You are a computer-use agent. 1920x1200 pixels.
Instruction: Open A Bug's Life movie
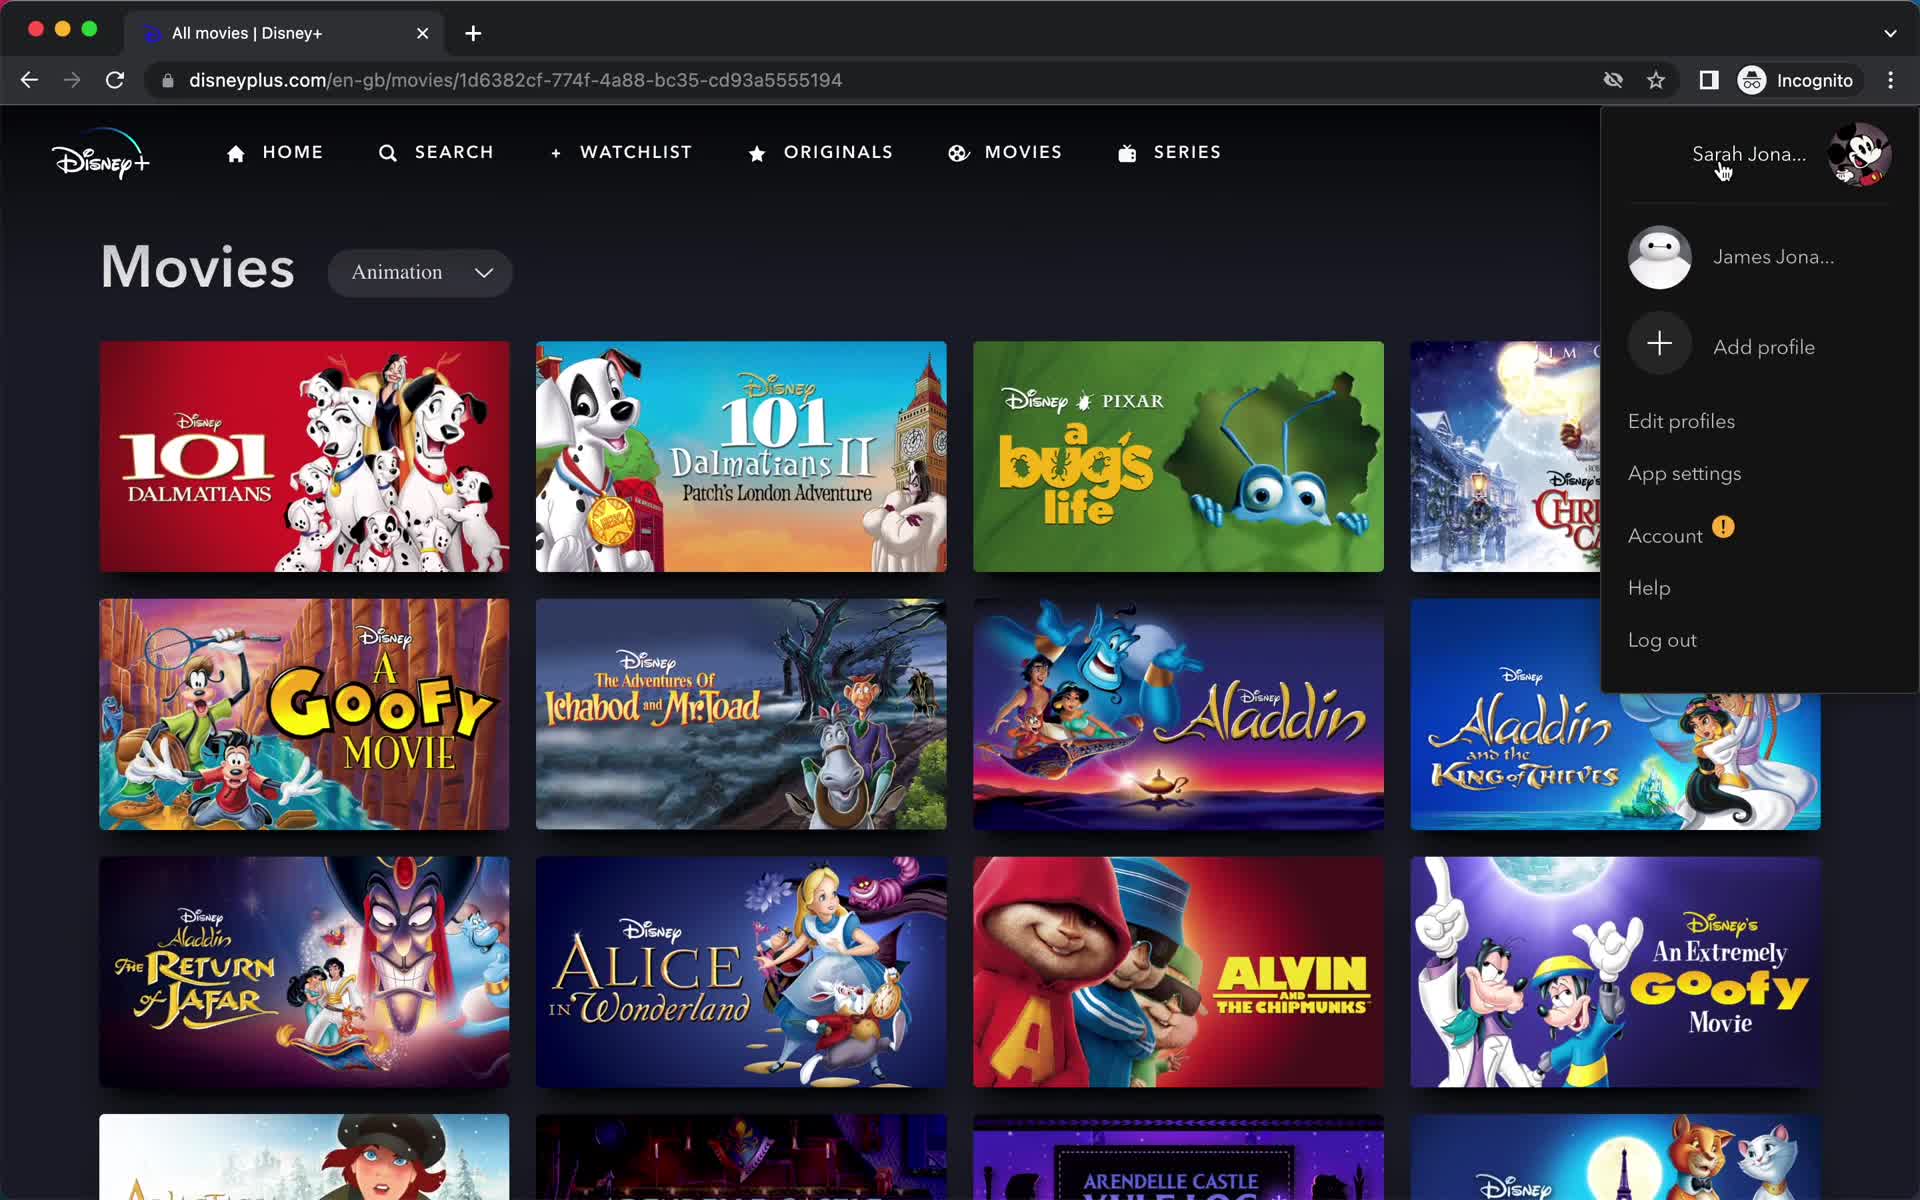coord(1178,457)
